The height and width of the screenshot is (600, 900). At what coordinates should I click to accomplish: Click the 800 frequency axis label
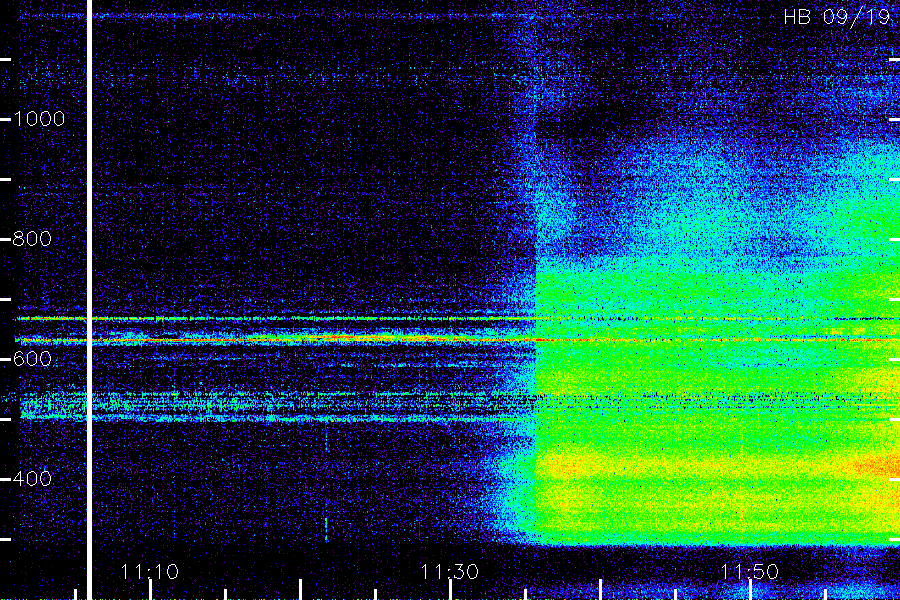32,239
